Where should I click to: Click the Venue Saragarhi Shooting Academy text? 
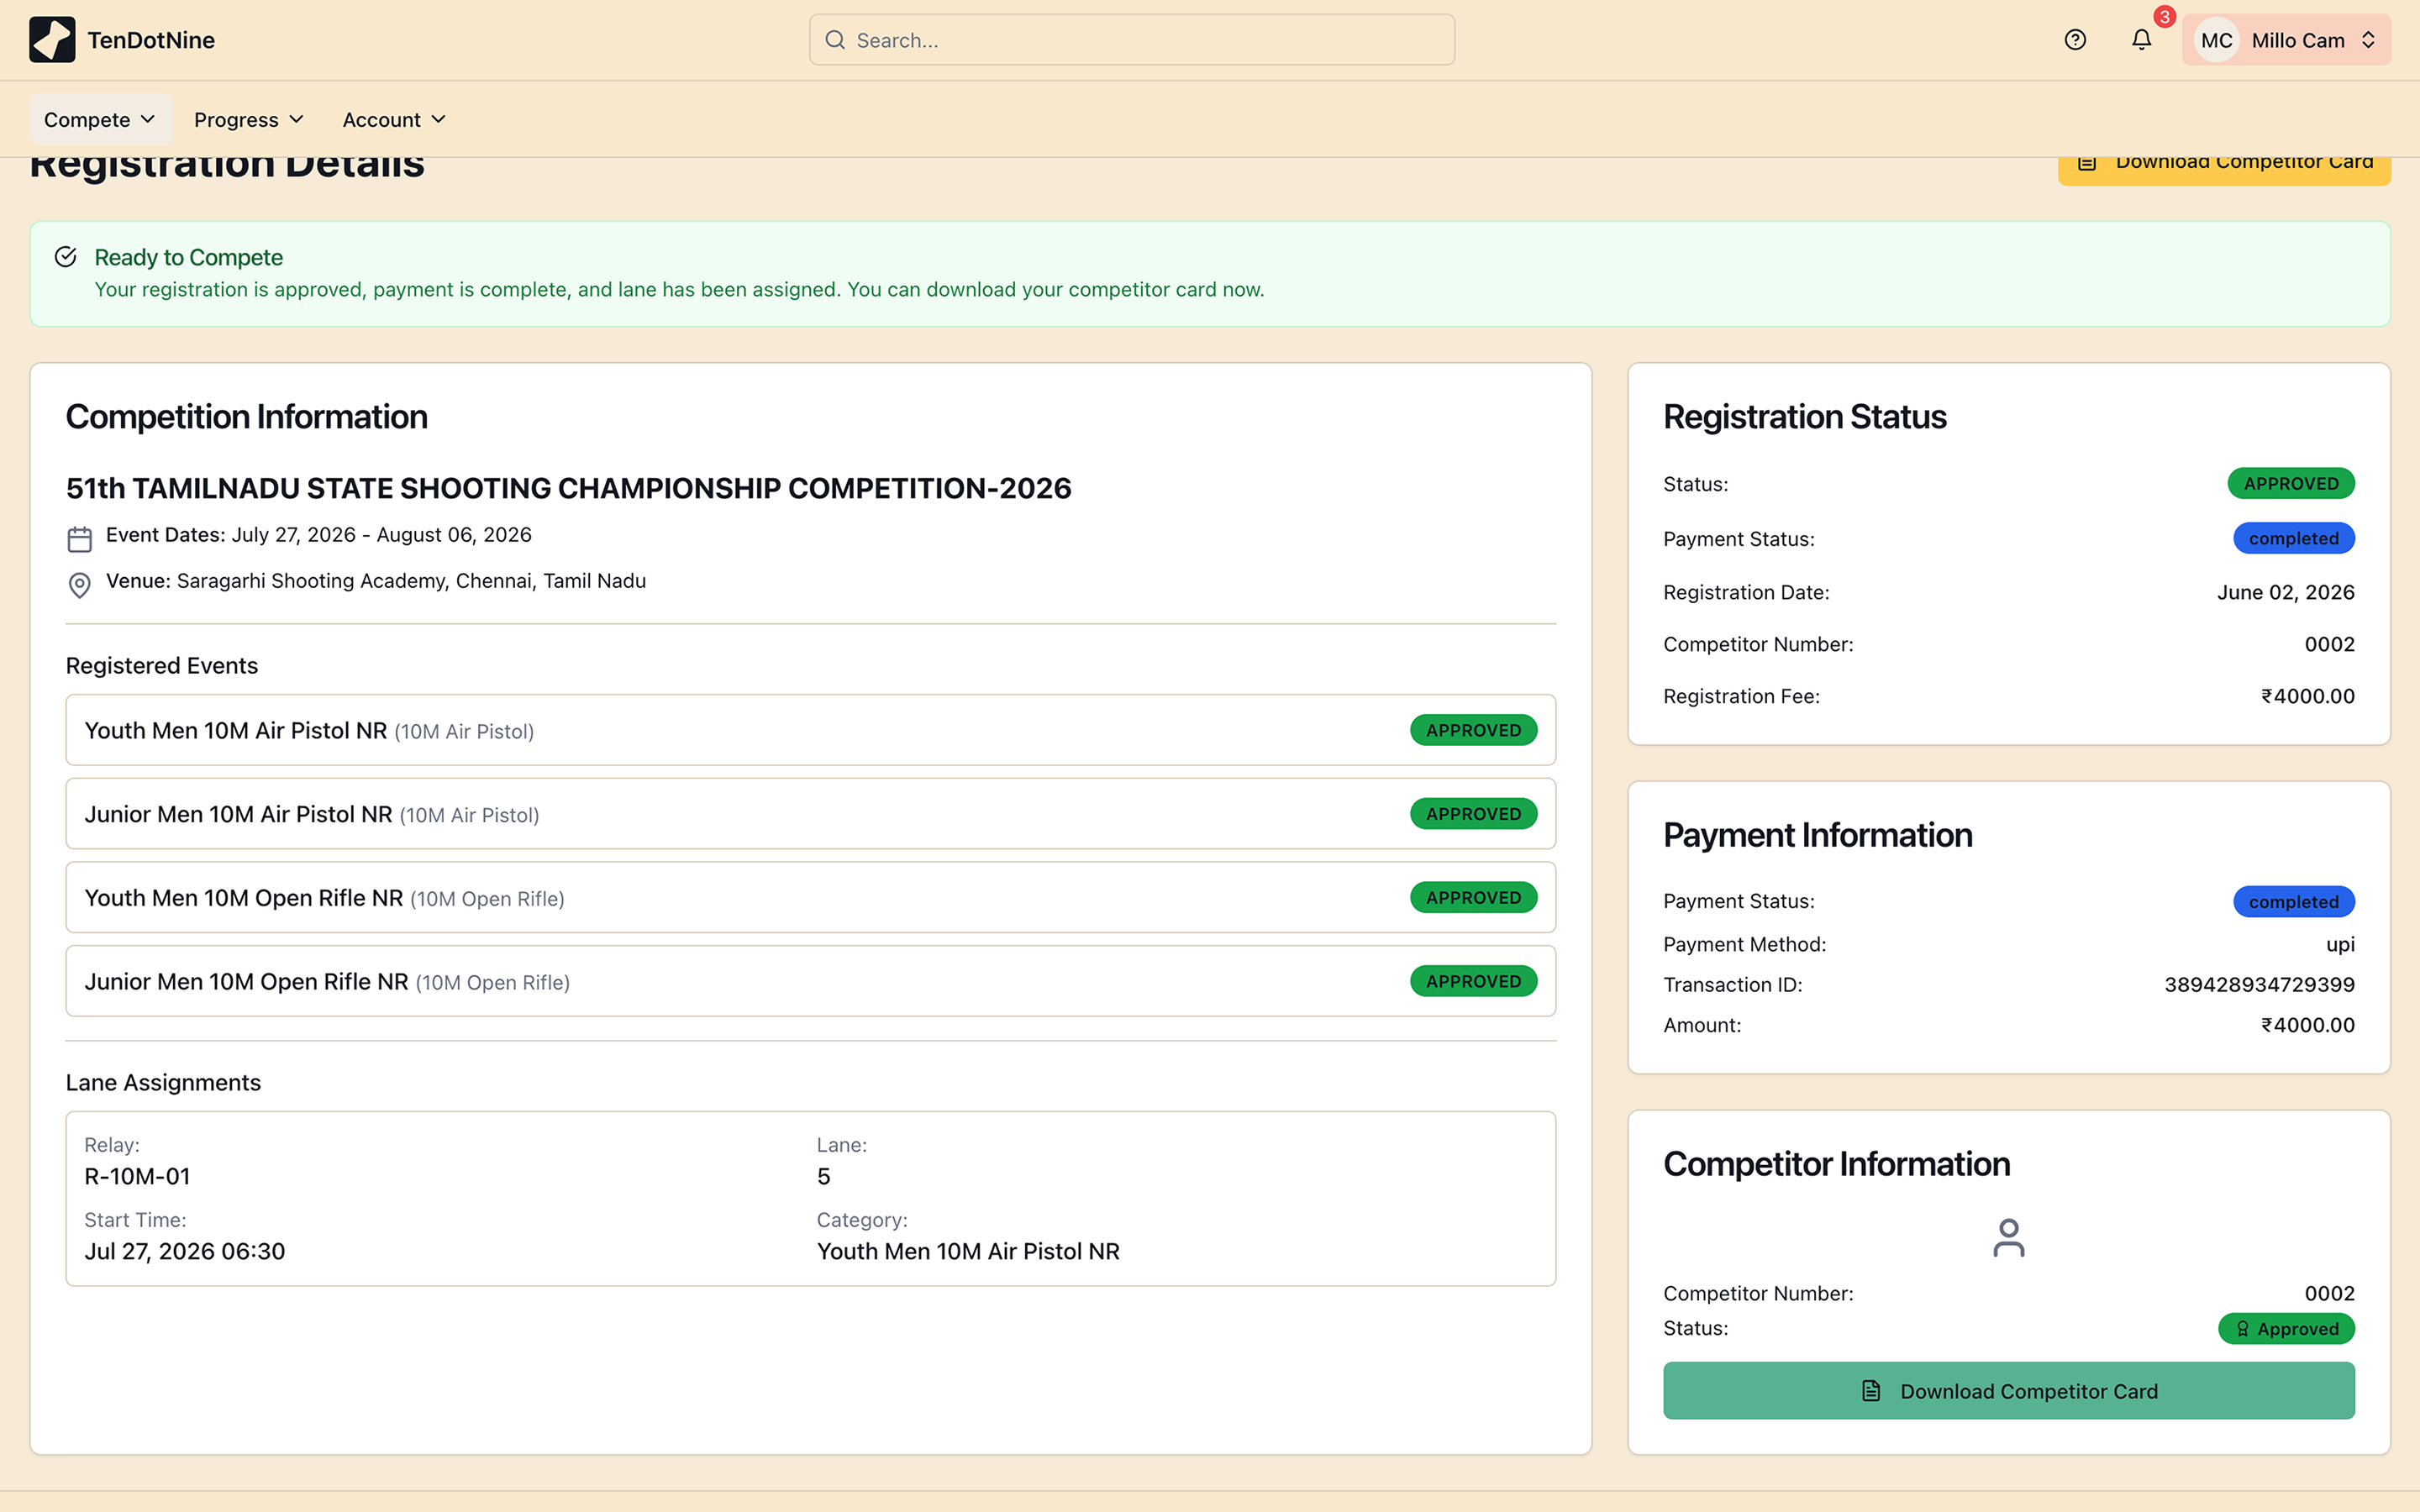click(x=376, y=581)
